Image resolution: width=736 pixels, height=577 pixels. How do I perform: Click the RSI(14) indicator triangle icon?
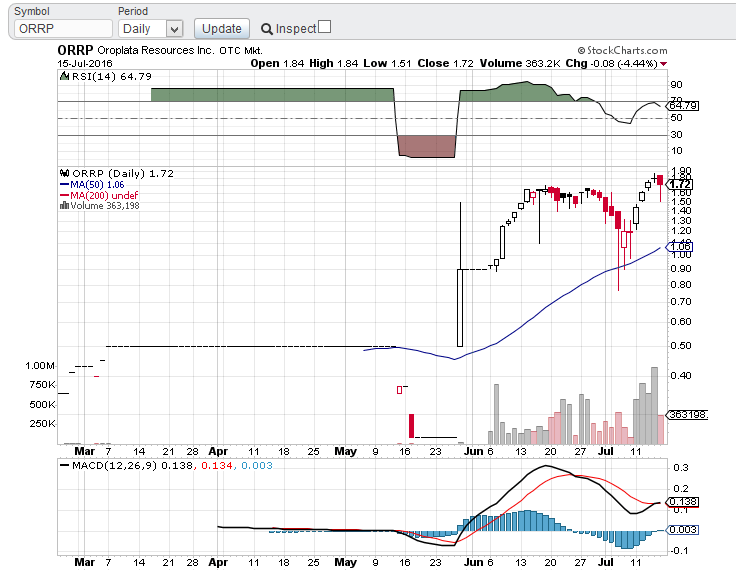tap(65, 76)
